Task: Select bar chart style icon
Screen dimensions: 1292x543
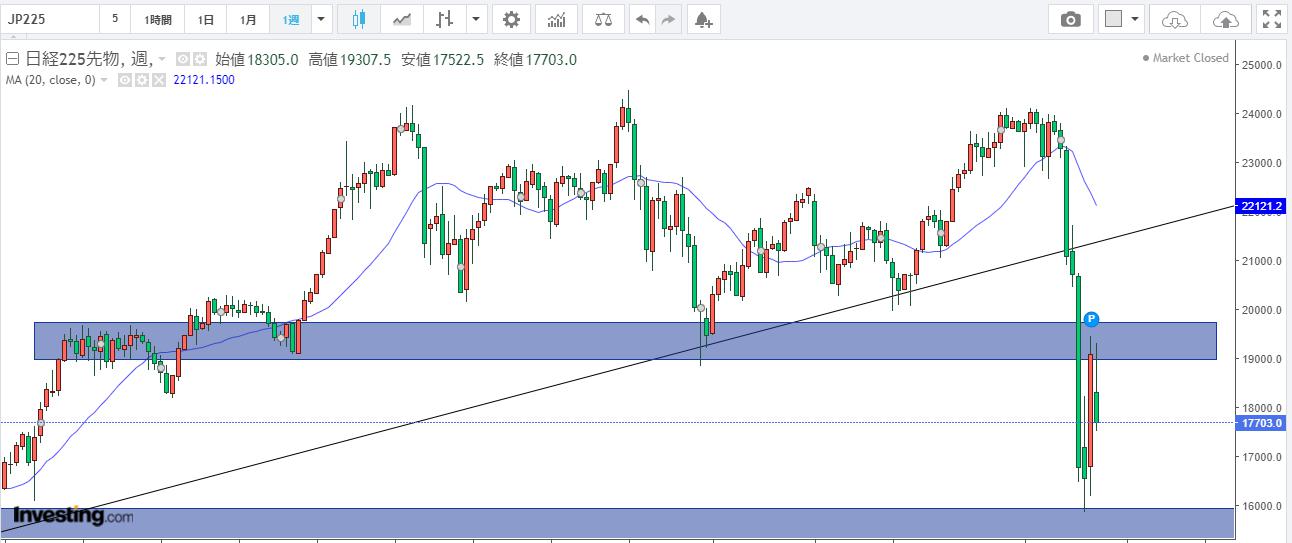Action: 445,19
